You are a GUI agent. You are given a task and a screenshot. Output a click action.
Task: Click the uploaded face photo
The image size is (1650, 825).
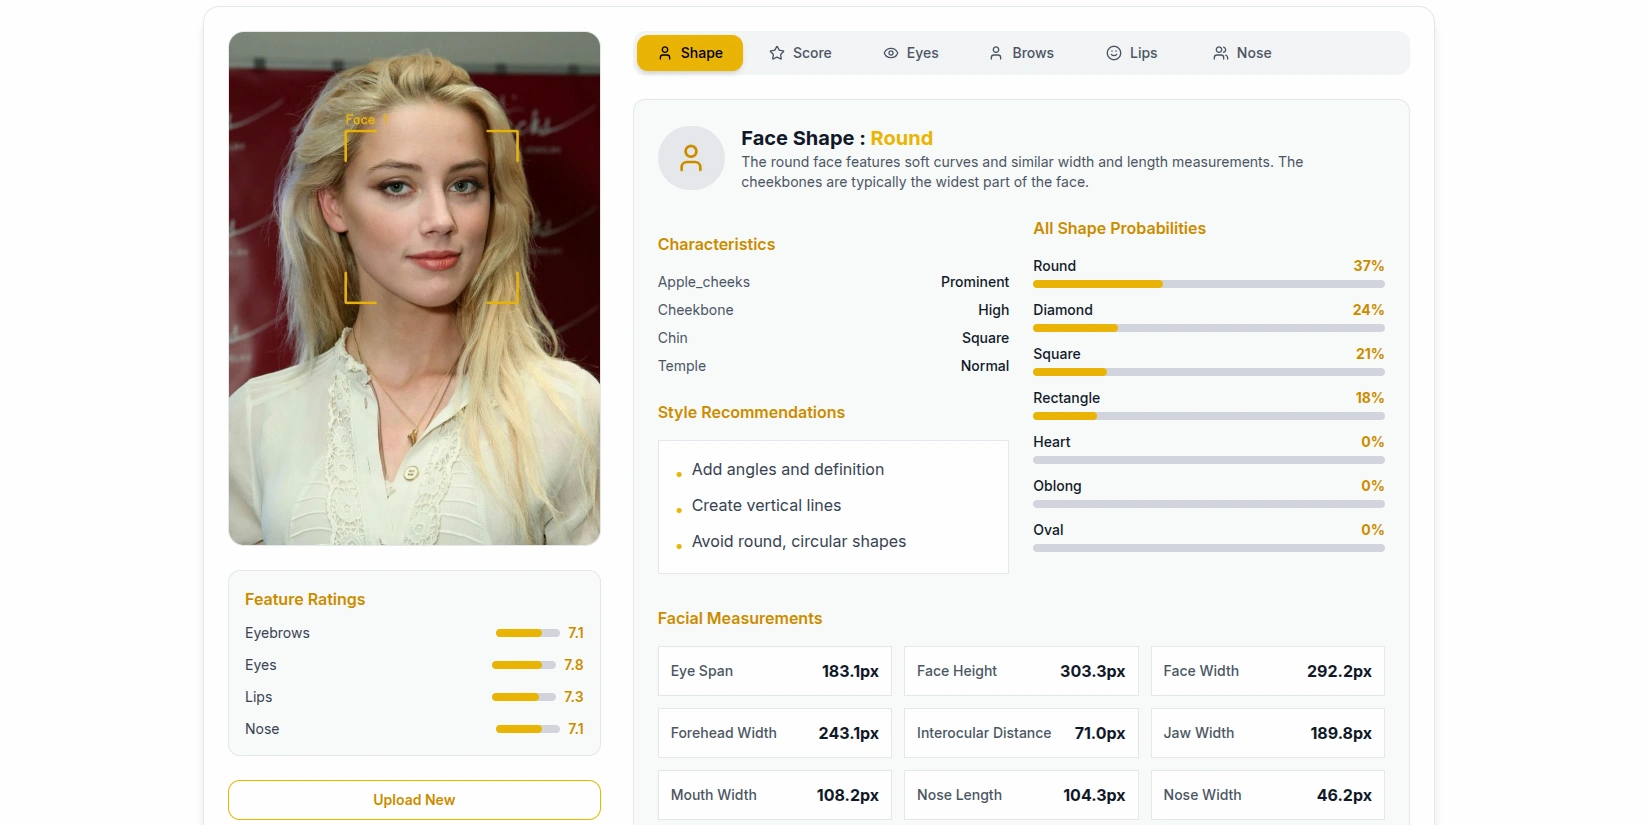(x=414, y=288)
